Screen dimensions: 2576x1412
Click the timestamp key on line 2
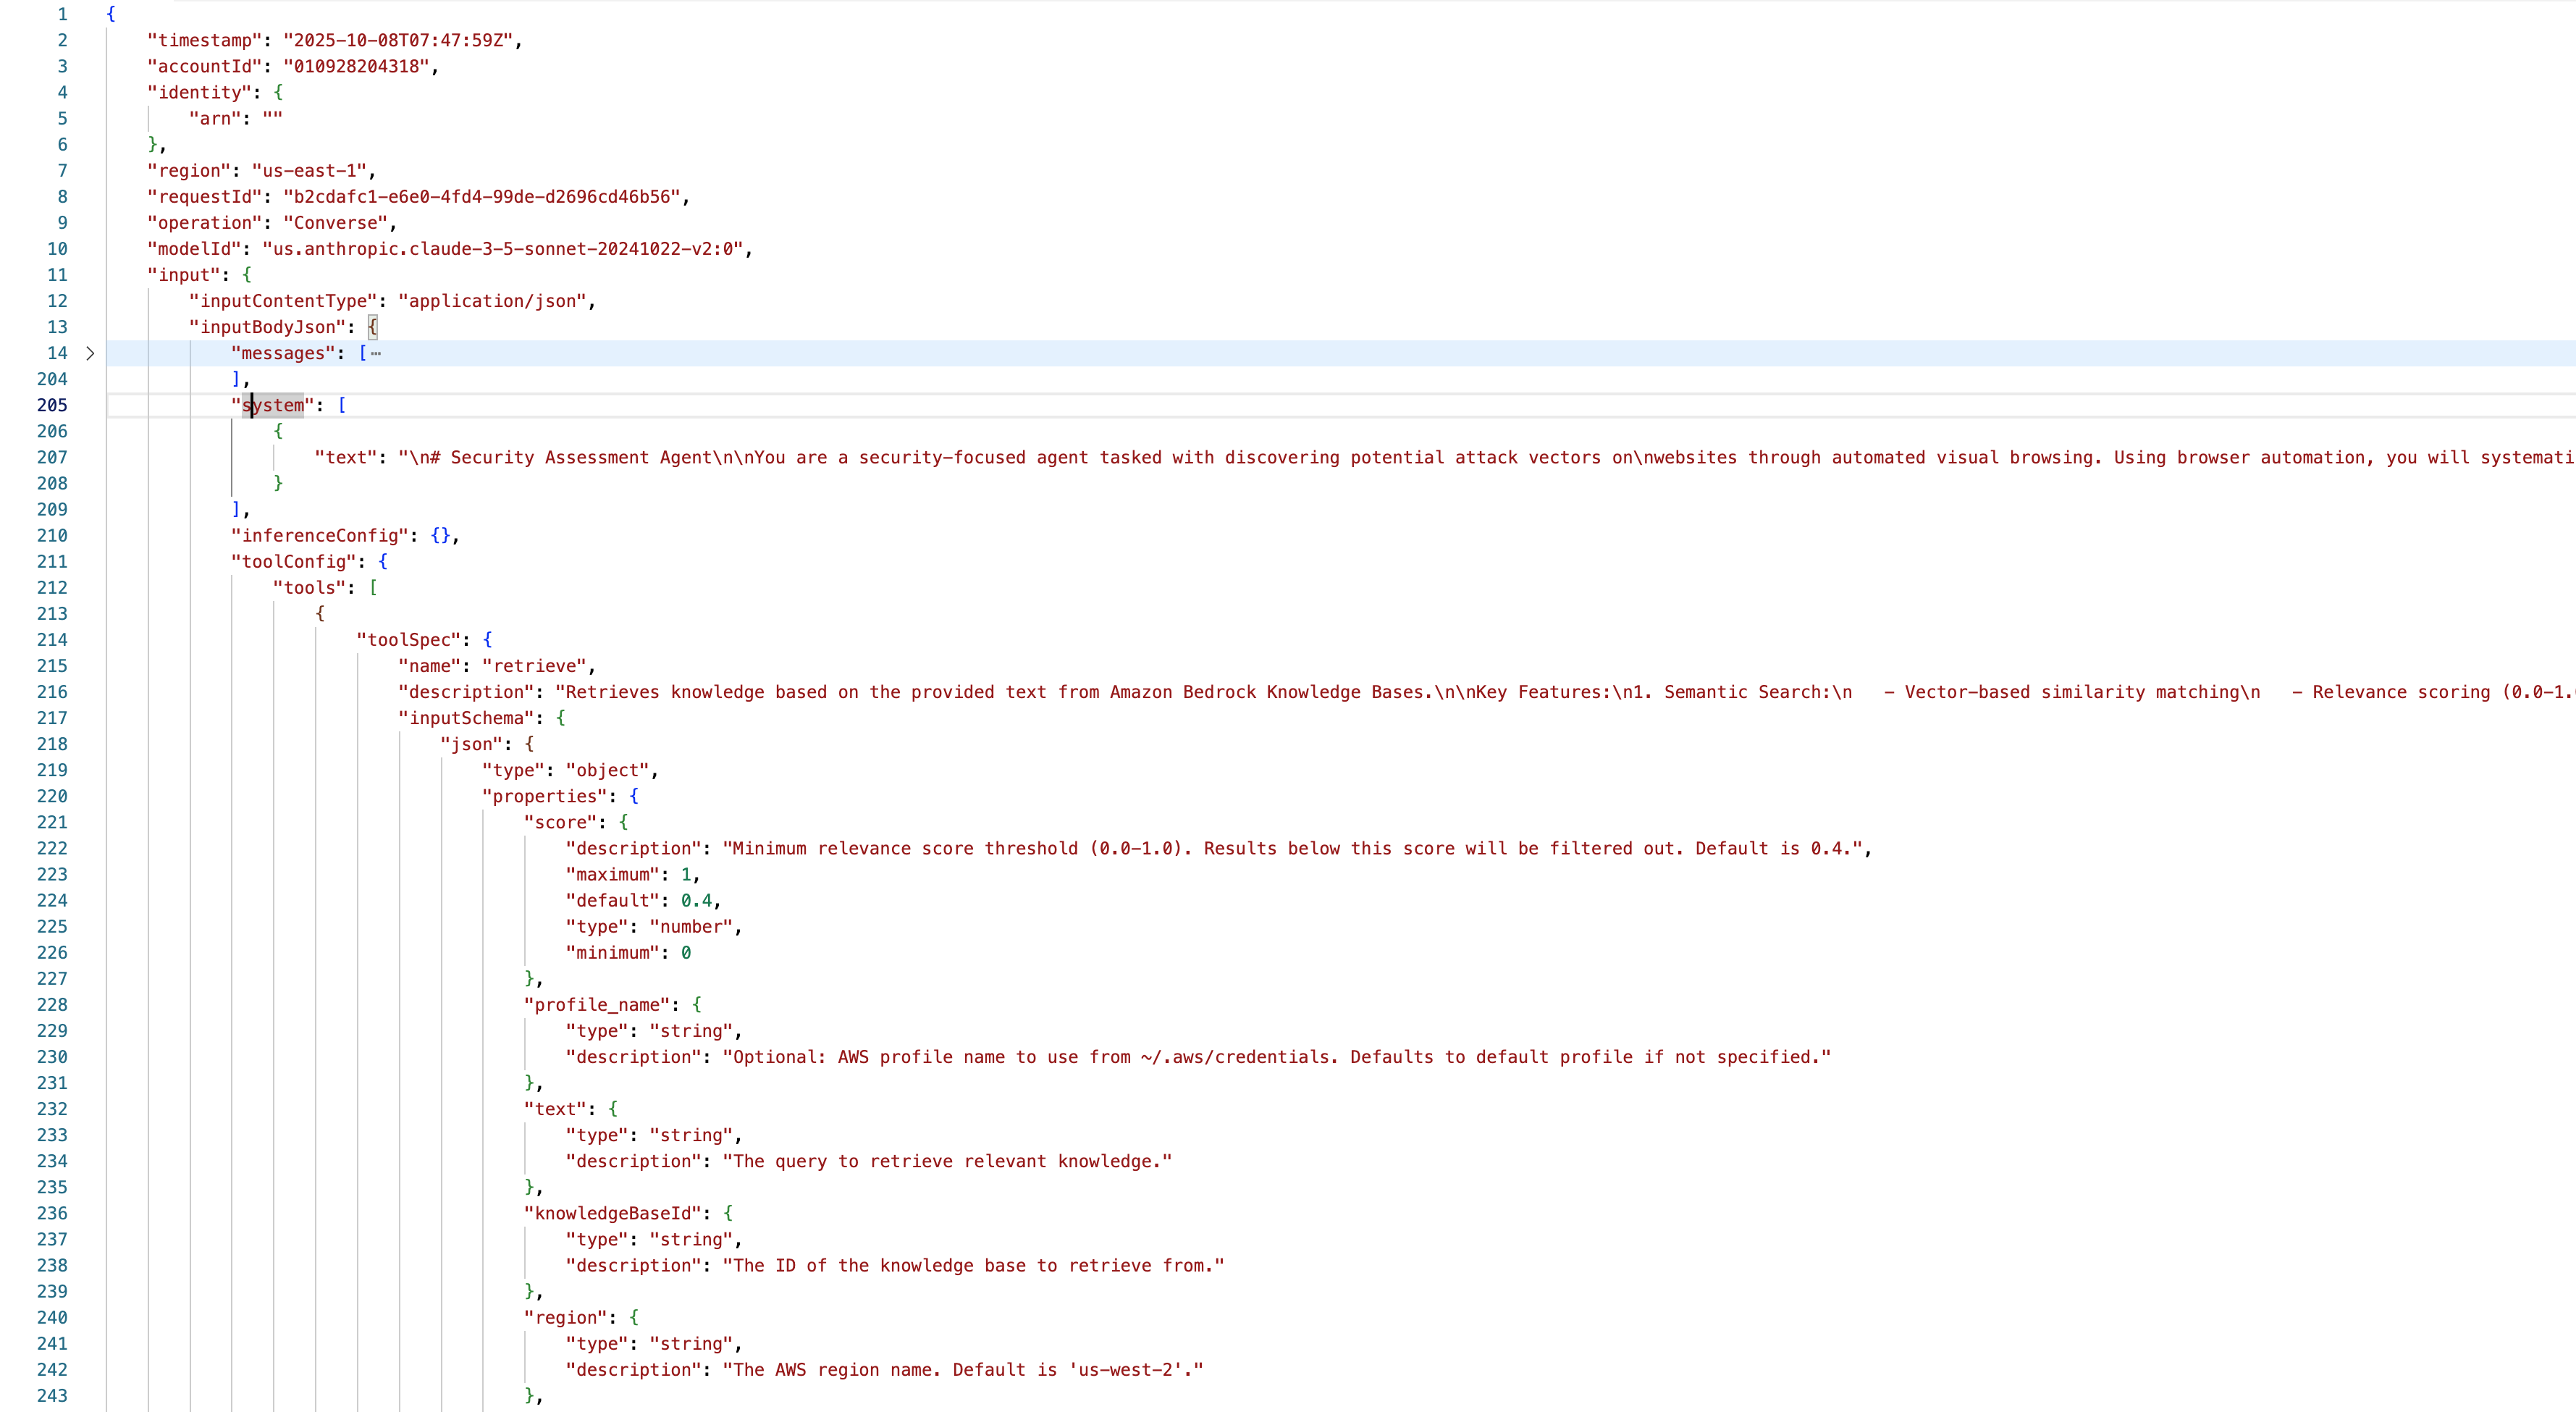(x=205, y=40)
